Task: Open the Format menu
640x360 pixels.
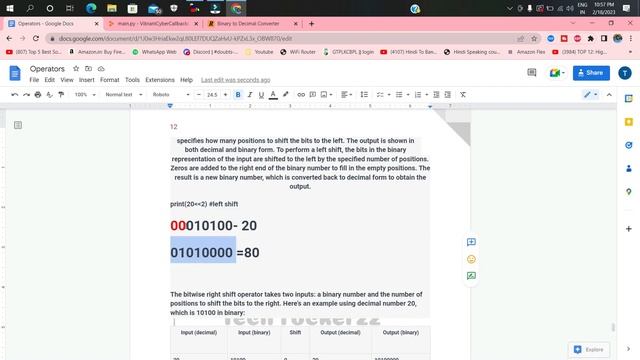Action: [x=110, y=80]
